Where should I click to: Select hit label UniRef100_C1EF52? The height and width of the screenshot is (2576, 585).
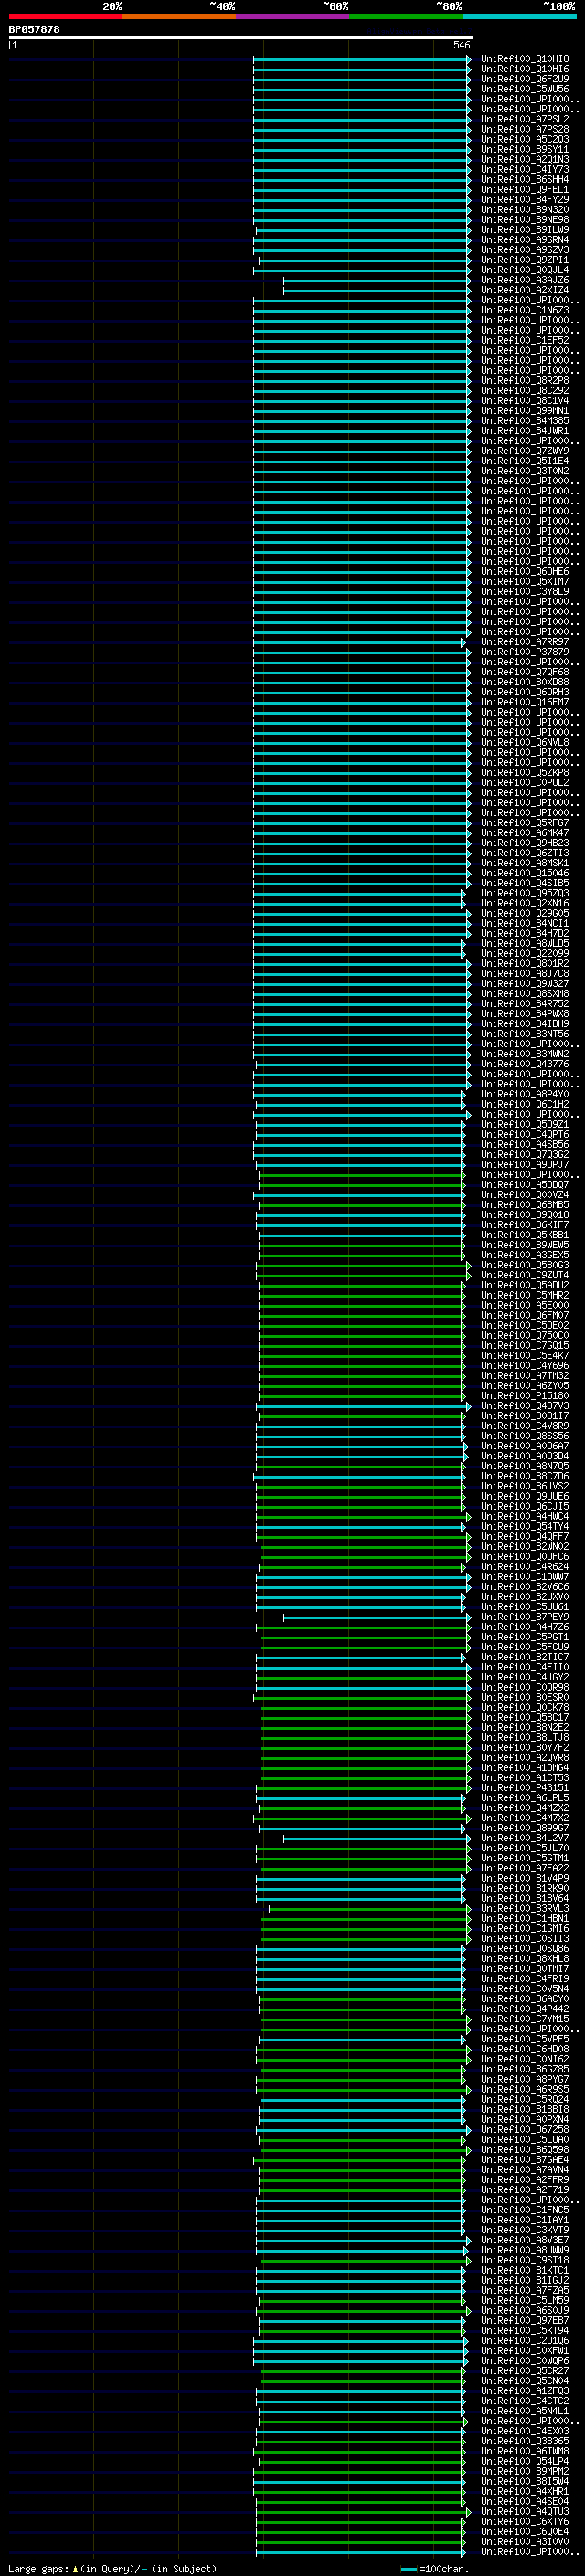pyautogui.click(x=525, y=340)
